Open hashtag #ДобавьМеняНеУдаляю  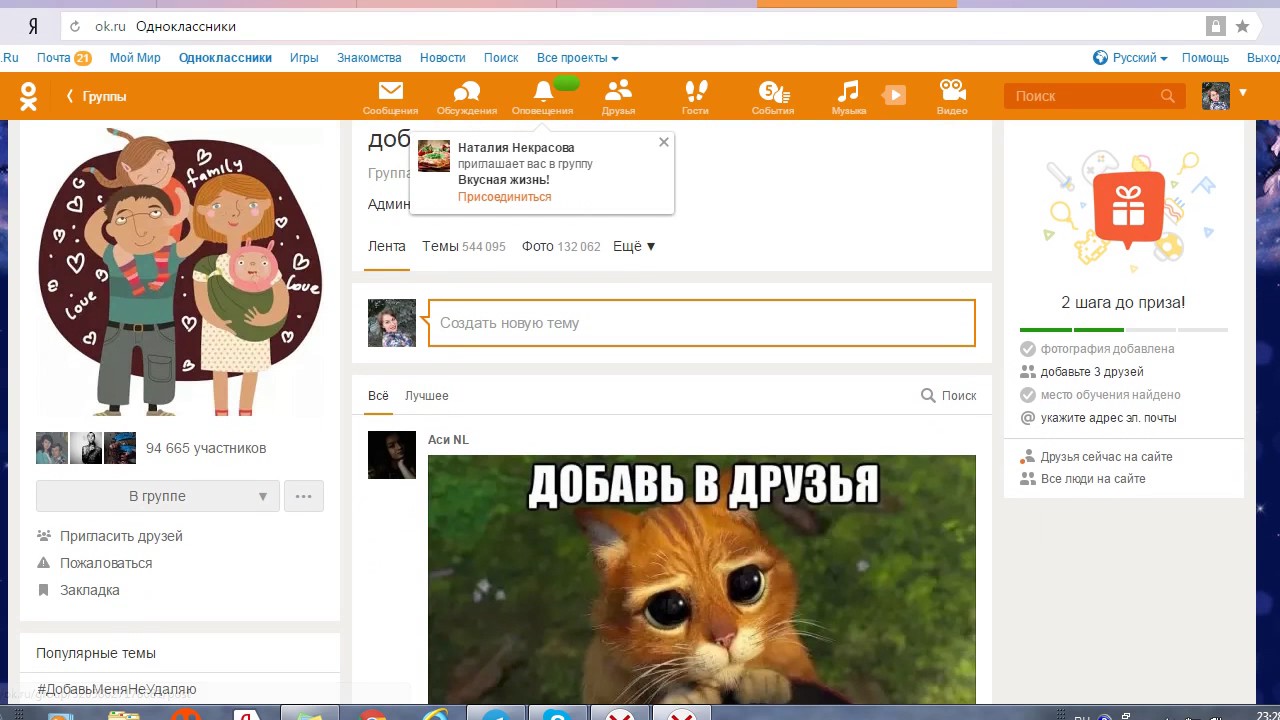(116, 689)
